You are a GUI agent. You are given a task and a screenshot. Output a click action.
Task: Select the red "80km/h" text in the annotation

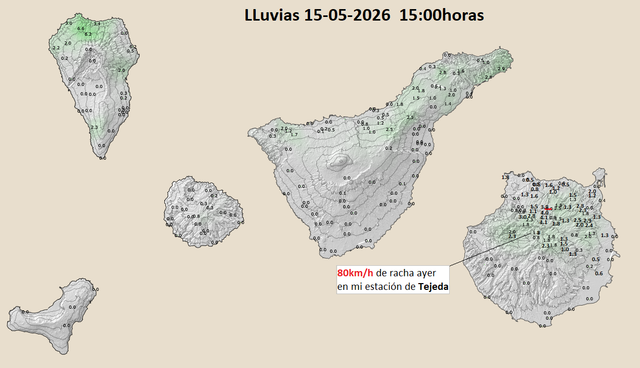[x=355, y=273]
